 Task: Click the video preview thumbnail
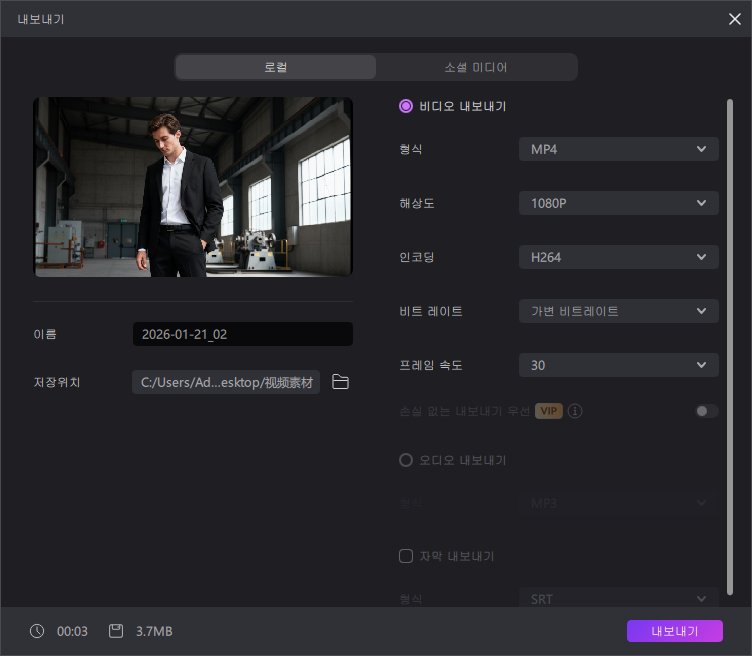click(x=193, y=187)
